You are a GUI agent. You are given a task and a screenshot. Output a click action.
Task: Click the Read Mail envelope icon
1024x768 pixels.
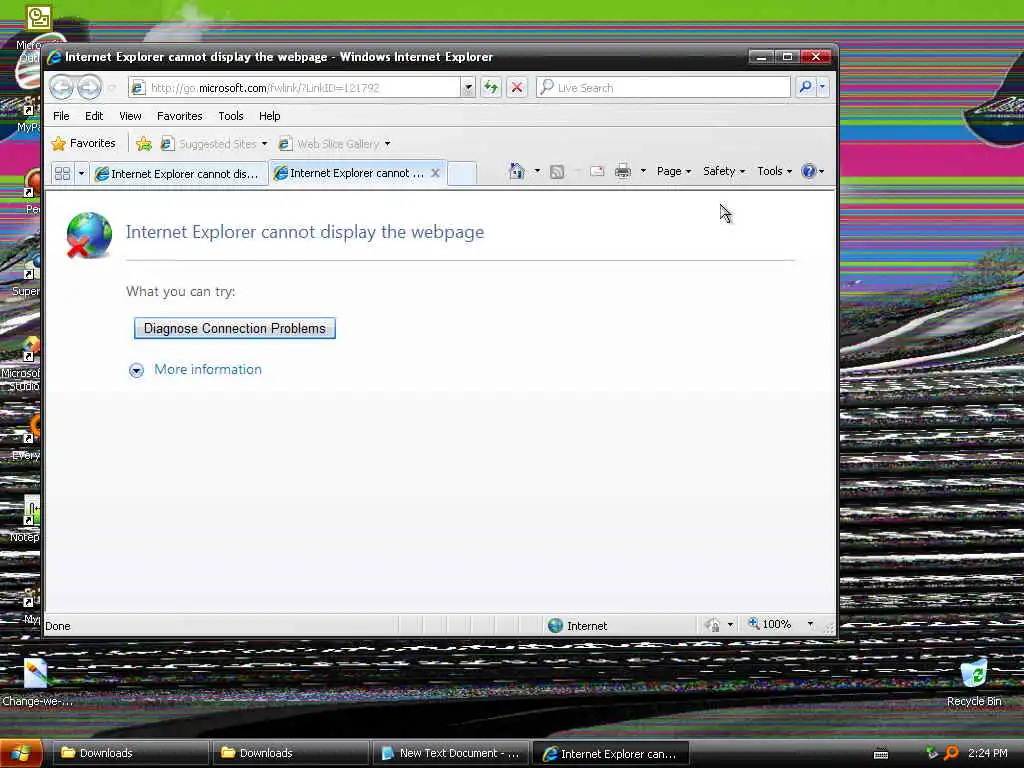[x=597, y=171]
